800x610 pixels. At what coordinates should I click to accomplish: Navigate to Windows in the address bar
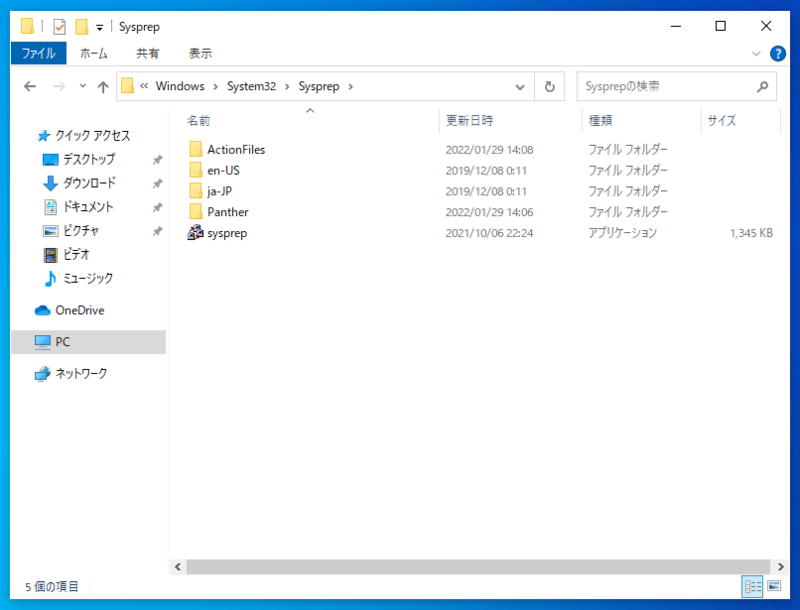coord(180,86)
